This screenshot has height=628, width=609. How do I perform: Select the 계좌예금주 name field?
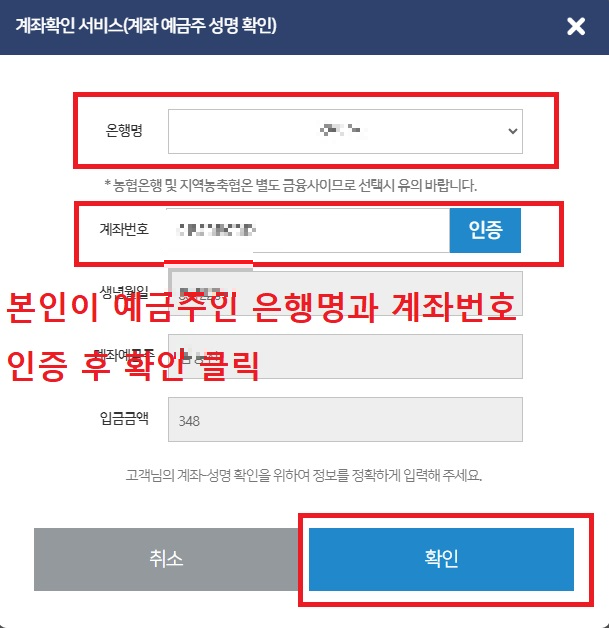(345, 356)
